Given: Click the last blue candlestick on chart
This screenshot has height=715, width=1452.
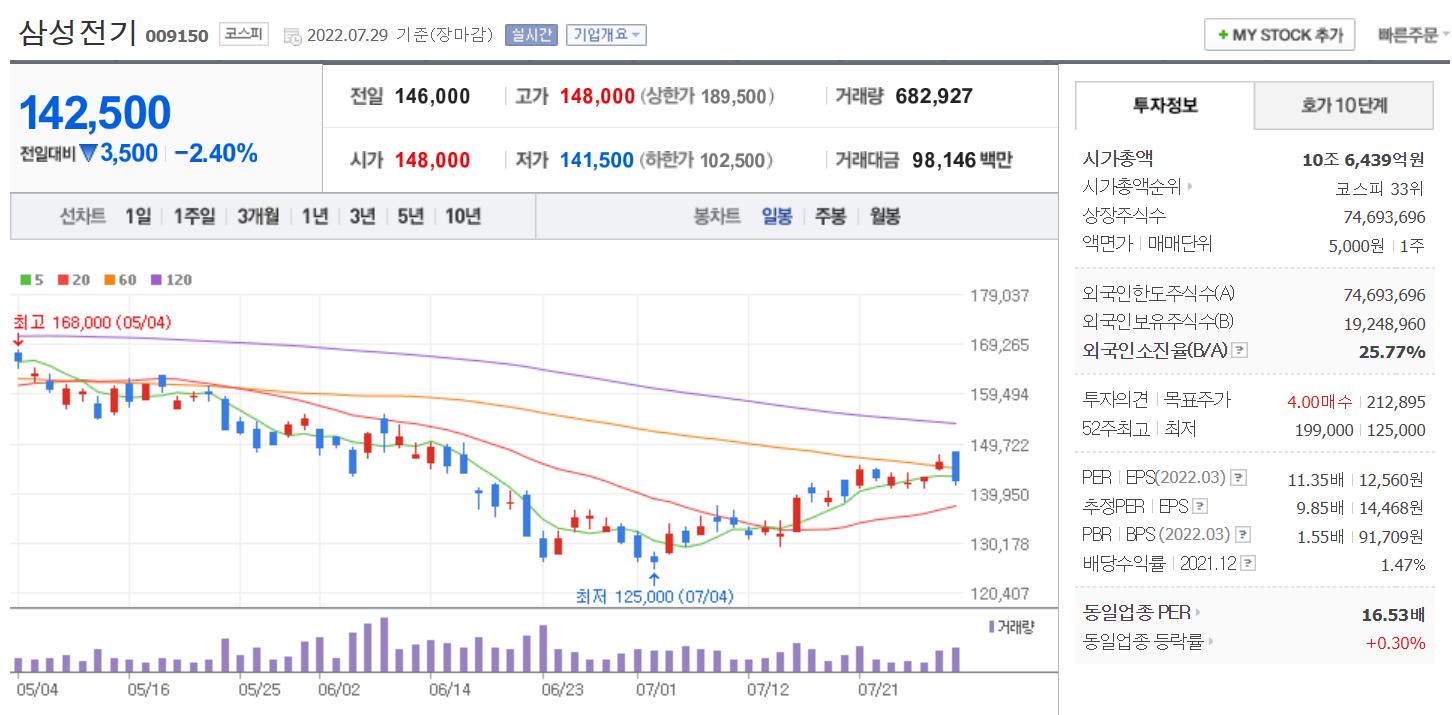Looking at the screenshot, I should tap(956, 467).
